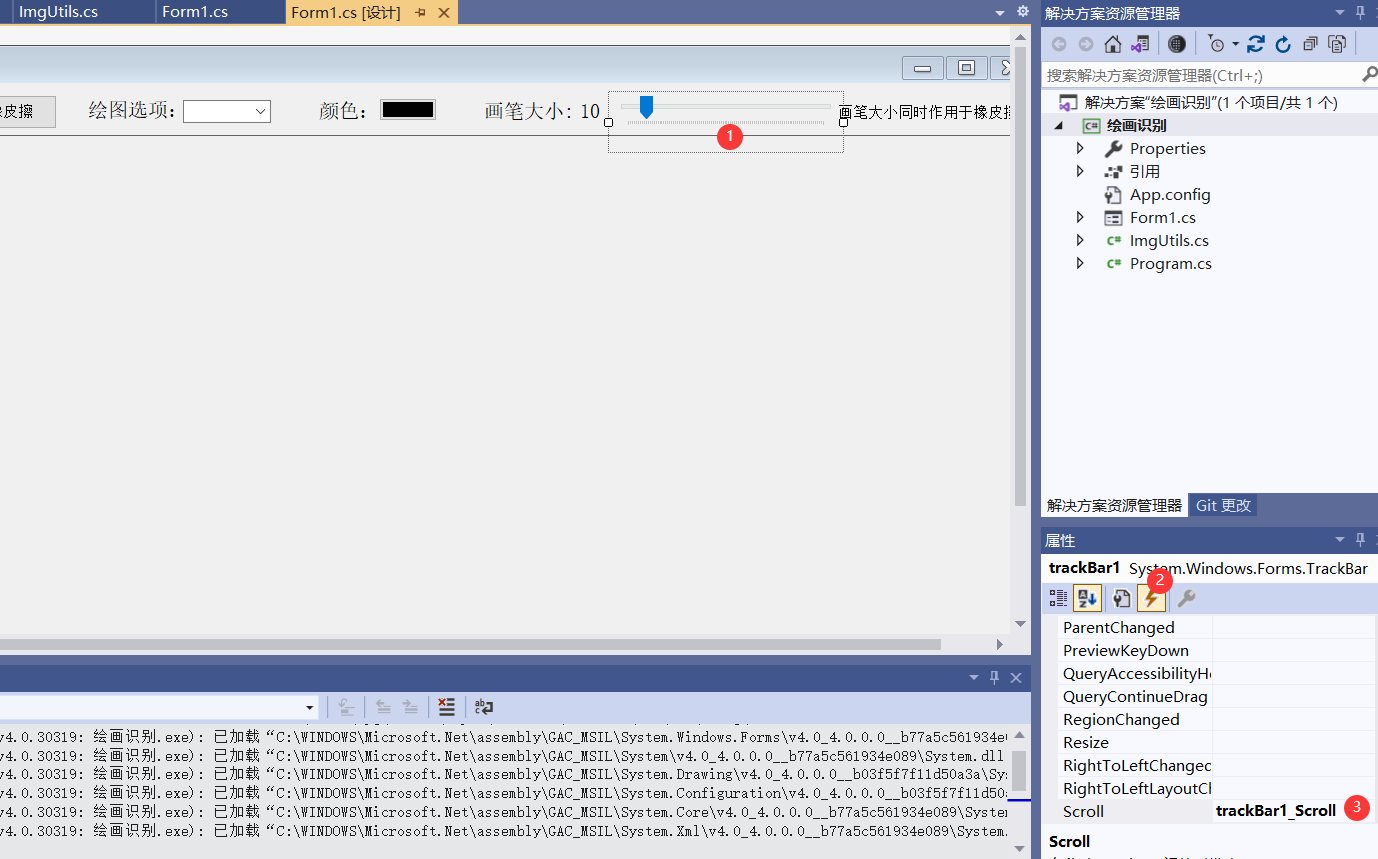1378x859 pixels.
Task: Expand the ImgUtils.cs node in Solution Explorer
Action: tap(1080, 240)
